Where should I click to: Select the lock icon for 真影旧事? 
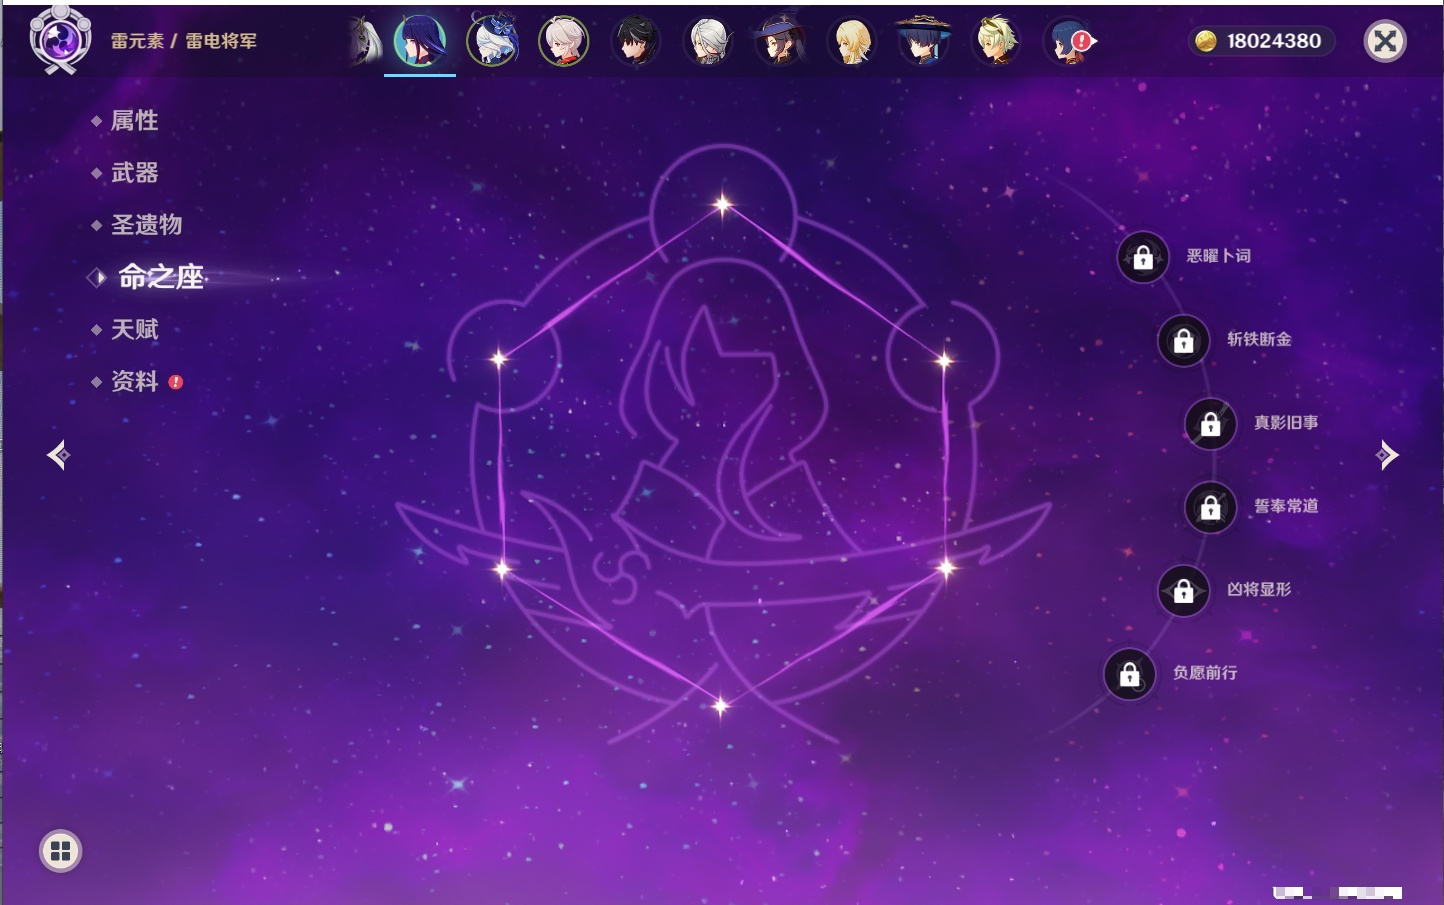(x=1211, y=424)
